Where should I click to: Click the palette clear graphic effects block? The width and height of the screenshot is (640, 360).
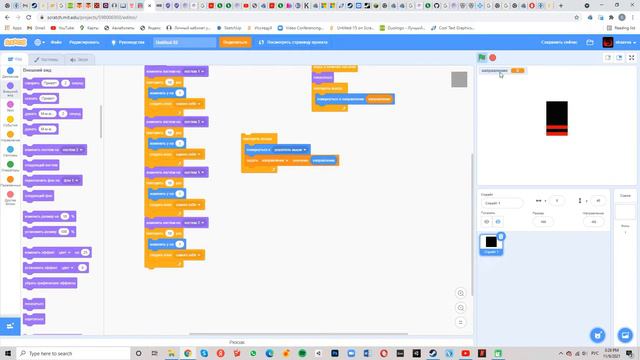point(50,283)
